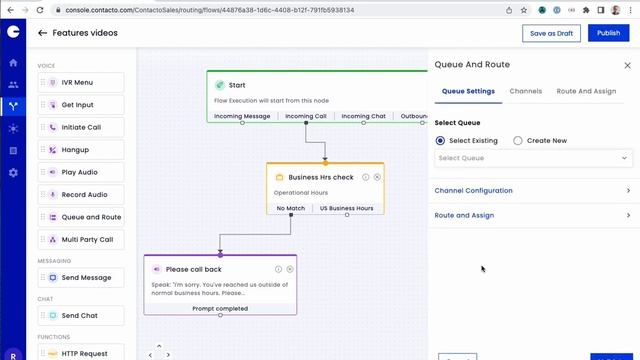Select the Multi Party Call node
The image size is (640, 360).
point(81,240)
